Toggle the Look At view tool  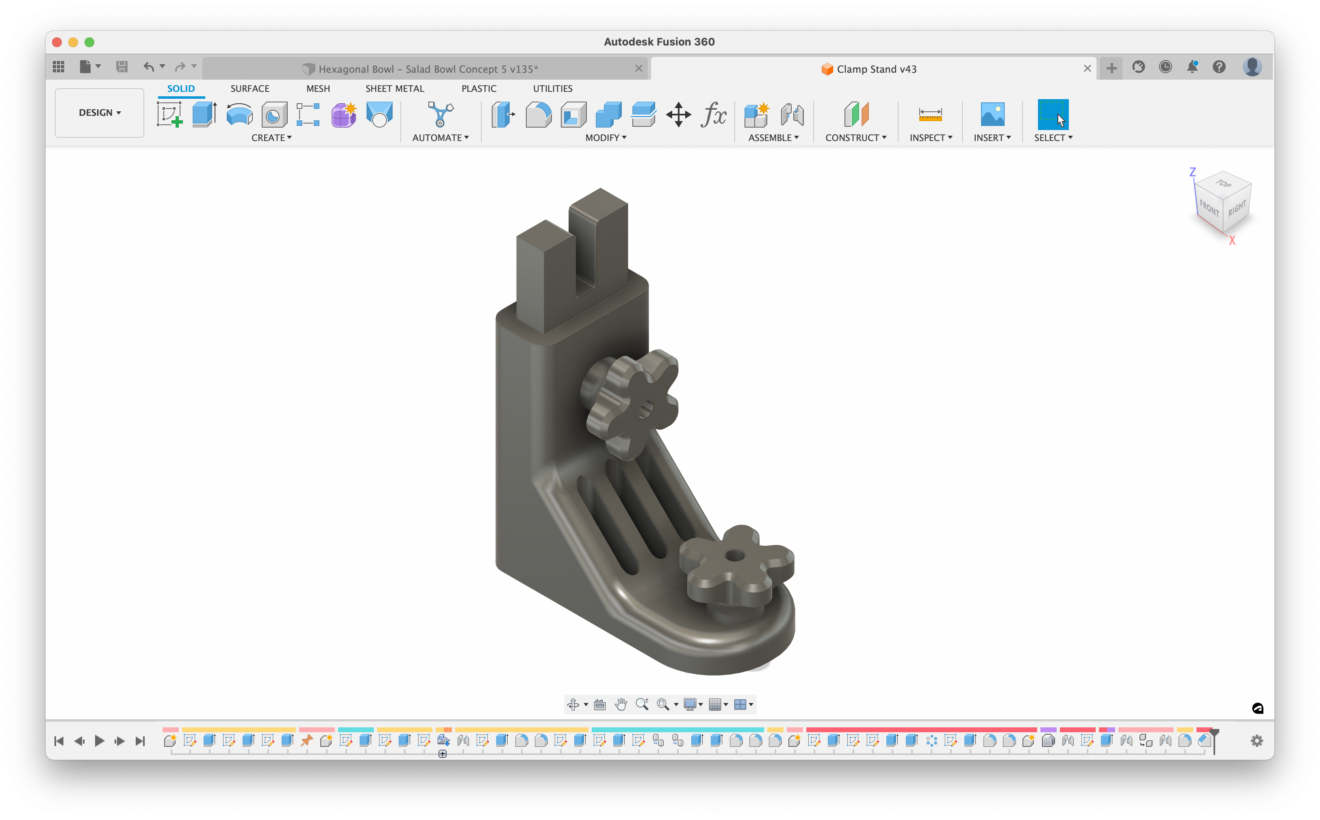click(x=600, y=703)
